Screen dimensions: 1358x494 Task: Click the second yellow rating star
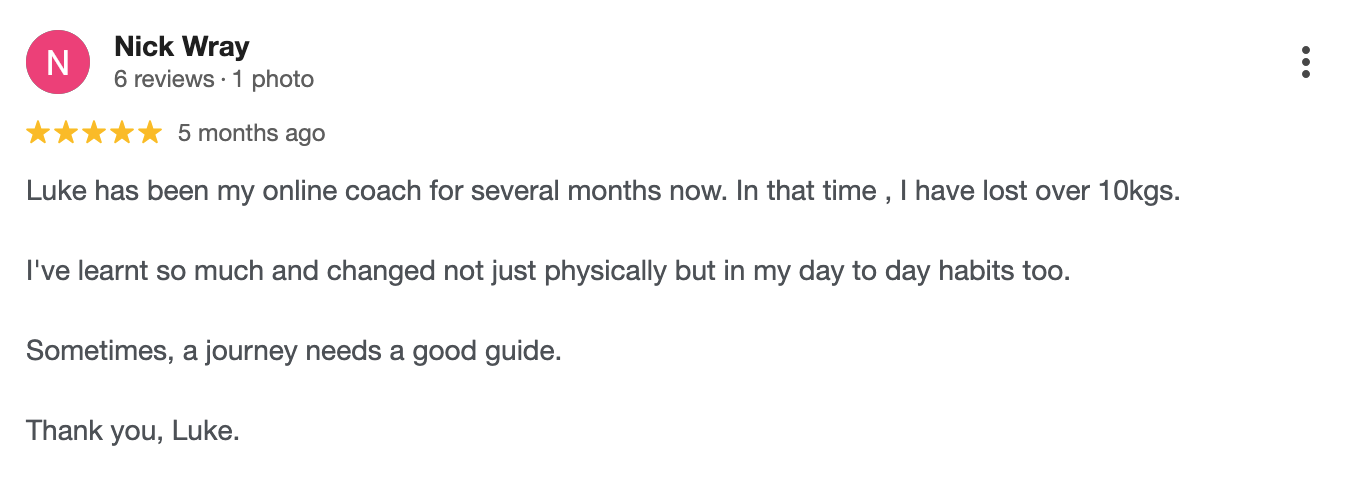[x=66, y=132]
